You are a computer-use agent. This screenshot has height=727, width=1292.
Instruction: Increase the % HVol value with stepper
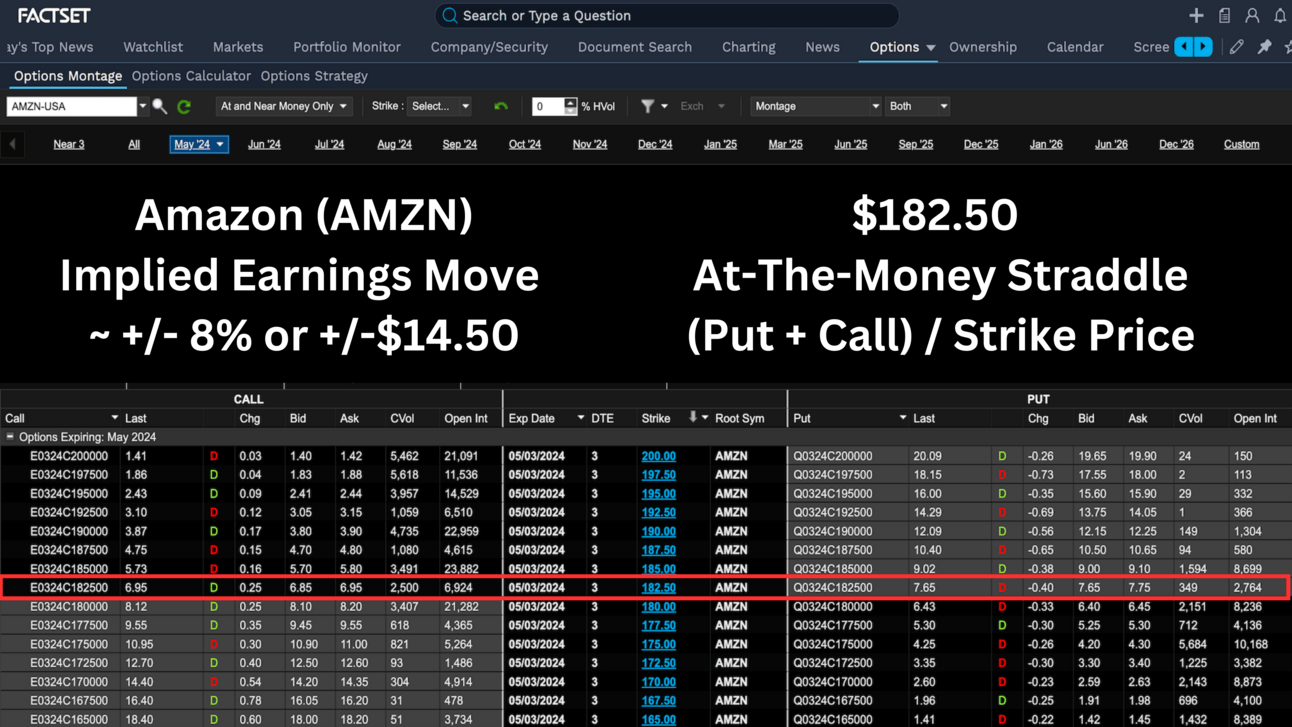[570, 102]
